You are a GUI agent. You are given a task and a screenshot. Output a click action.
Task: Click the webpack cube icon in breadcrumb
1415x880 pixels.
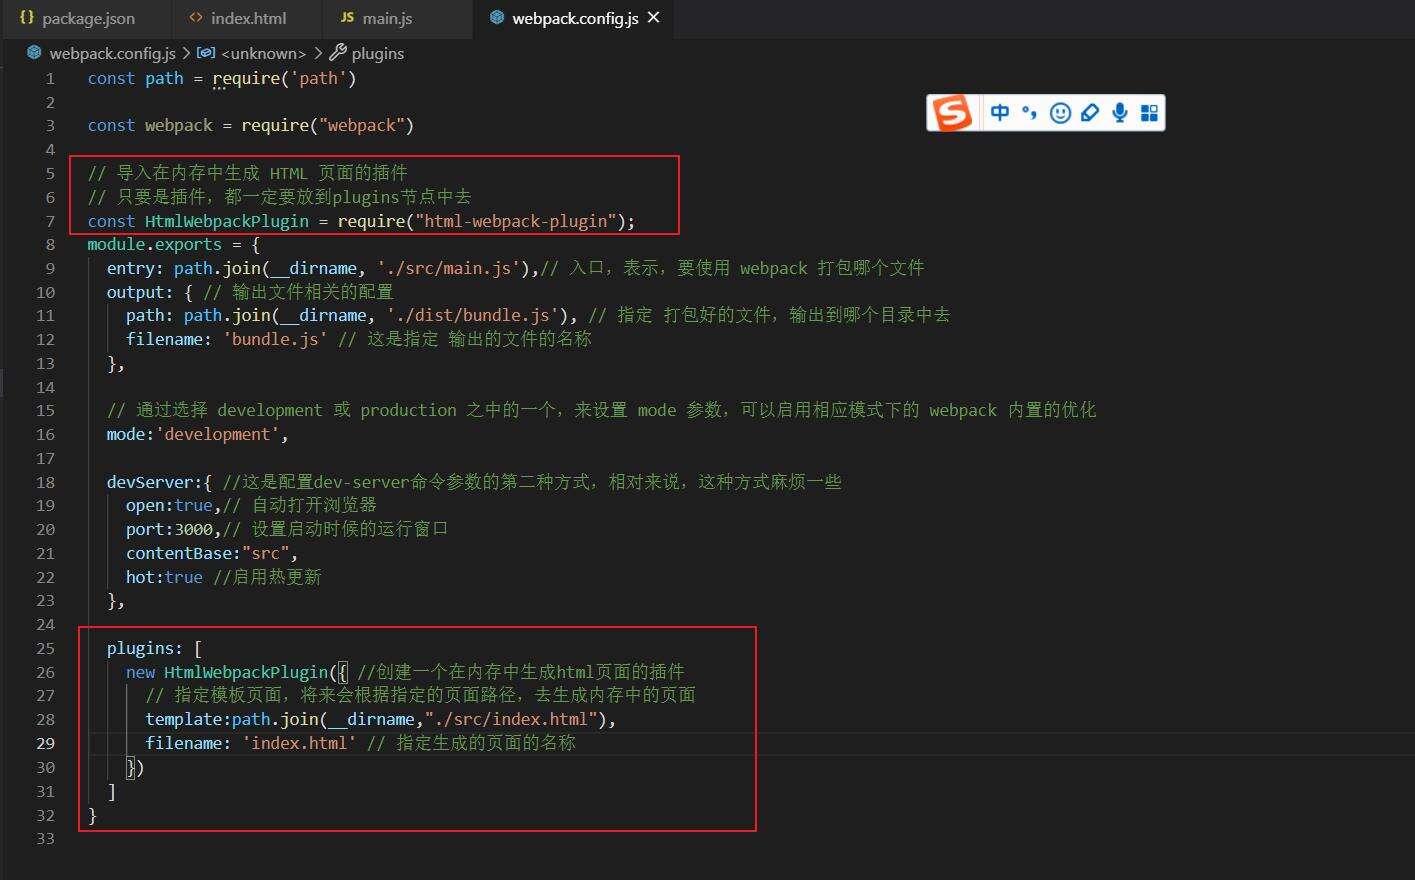coord(34,53)
